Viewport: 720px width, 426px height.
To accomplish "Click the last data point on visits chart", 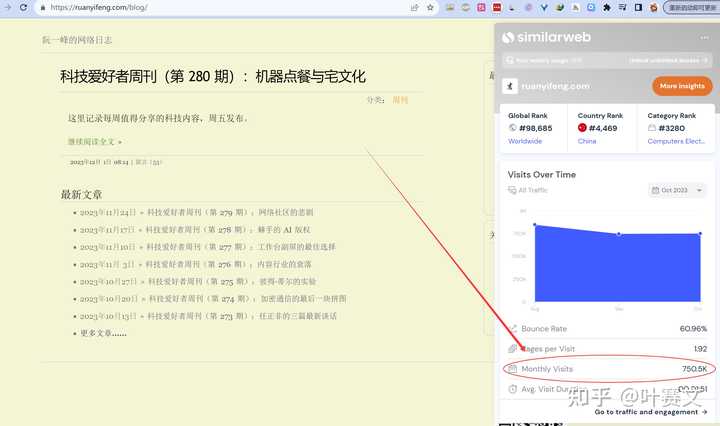I will [700, 234].
